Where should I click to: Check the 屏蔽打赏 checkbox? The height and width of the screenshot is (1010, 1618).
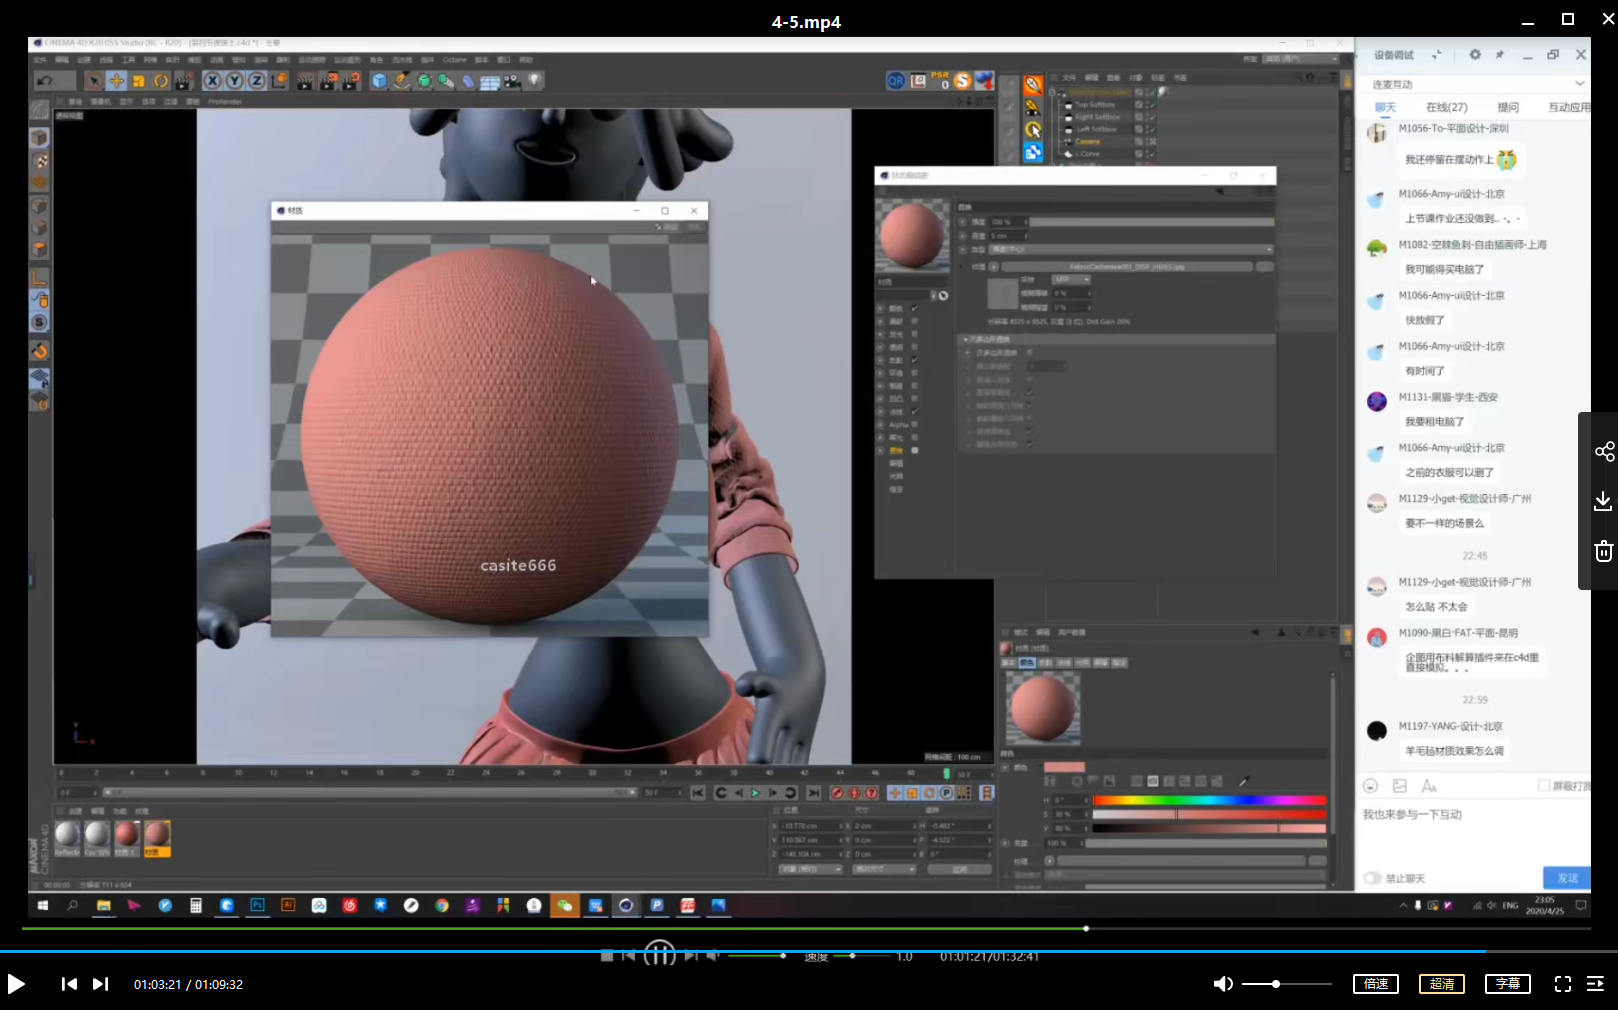[x=1544, y=786]
